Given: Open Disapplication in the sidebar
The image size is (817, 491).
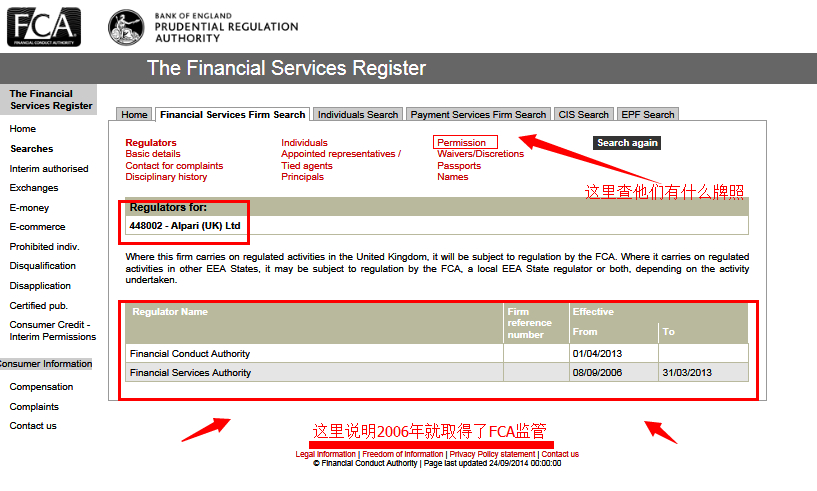Looking at the screenshot, I should click(40, 286).
